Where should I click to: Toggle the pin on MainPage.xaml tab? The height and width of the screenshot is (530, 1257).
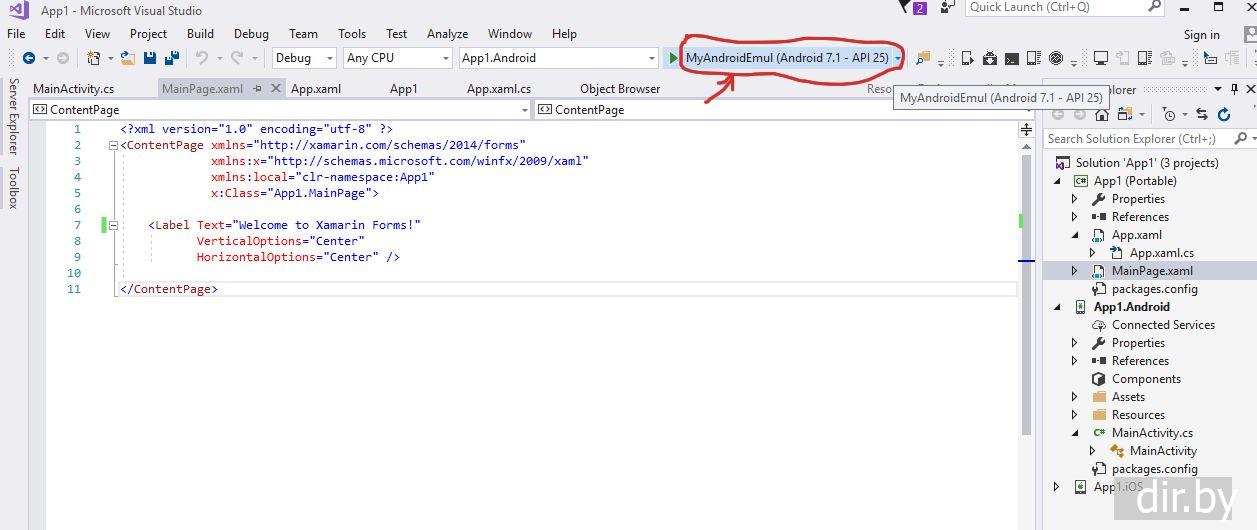point(257,88)
